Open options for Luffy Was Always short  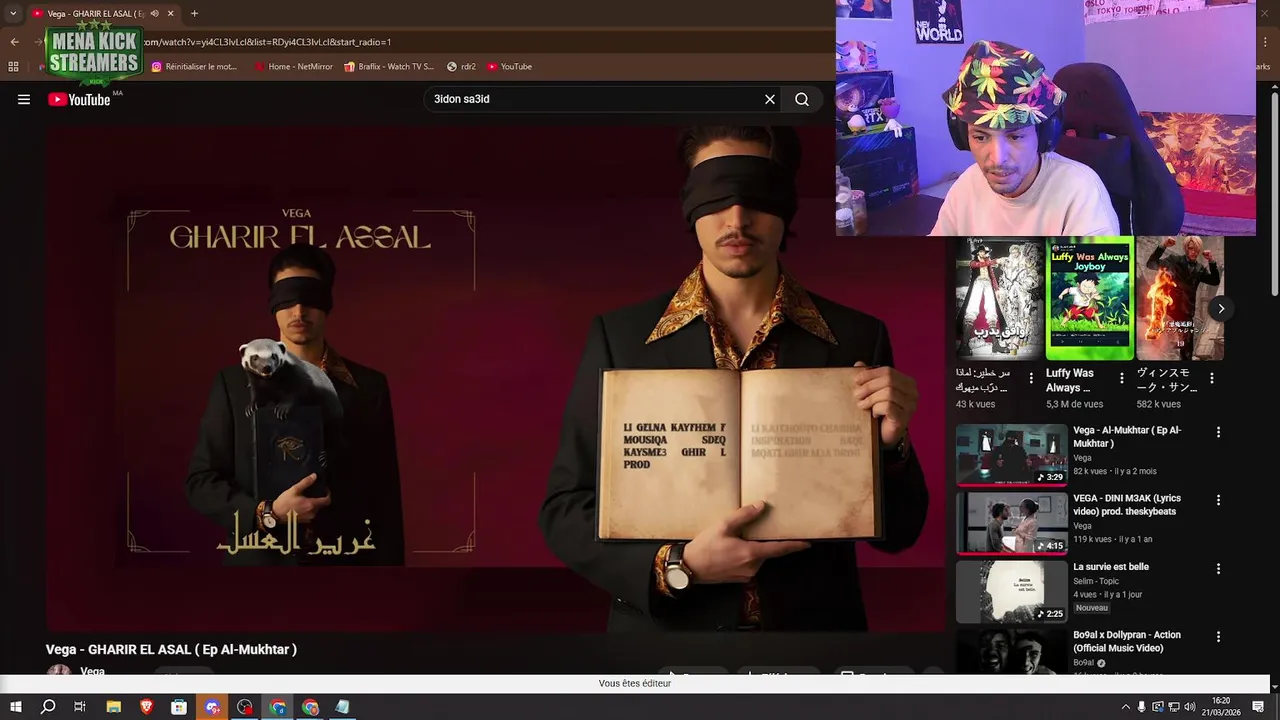pyautogui.click(x=1122, y=379)
